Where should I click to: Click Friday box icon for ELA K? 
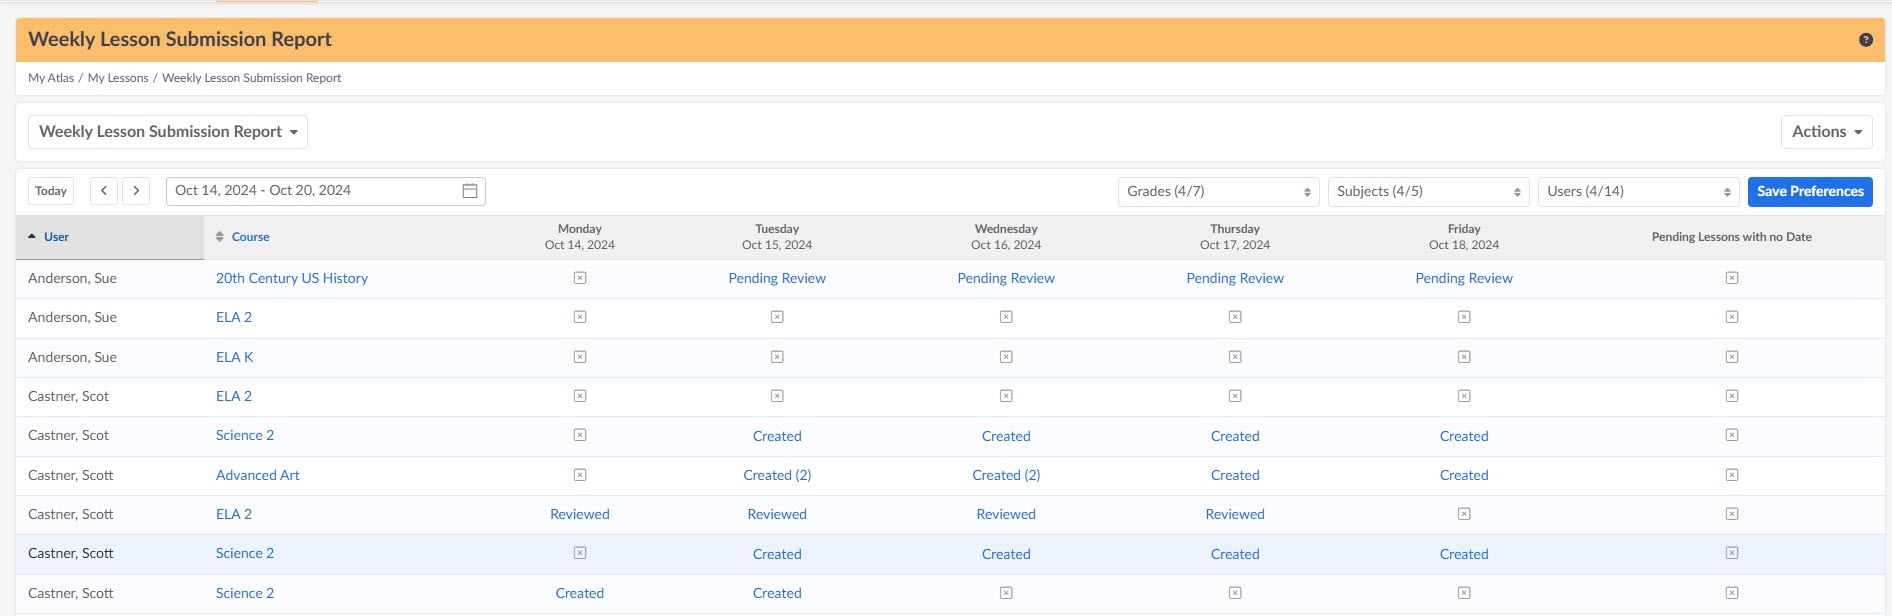[1464, 357]
